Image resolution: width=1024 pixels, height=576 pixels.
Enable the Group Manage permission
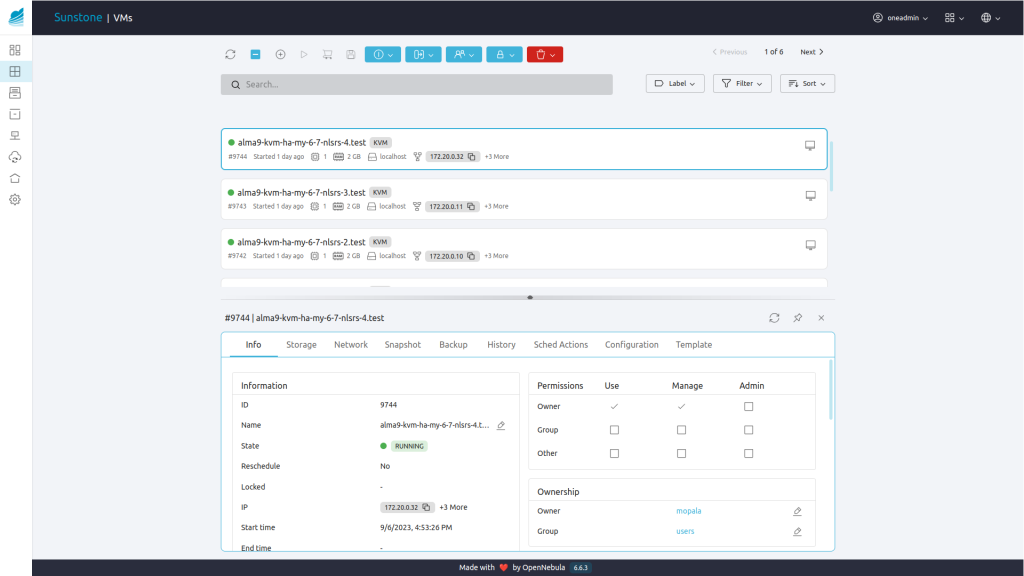[x=681, y=429]
